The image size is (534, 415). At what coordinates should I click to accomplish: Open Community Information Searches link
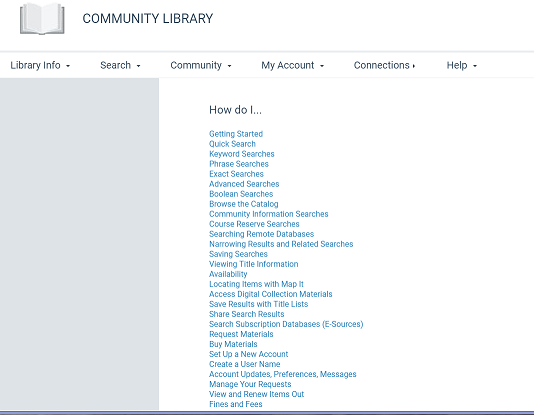click(x=269, y=214)
